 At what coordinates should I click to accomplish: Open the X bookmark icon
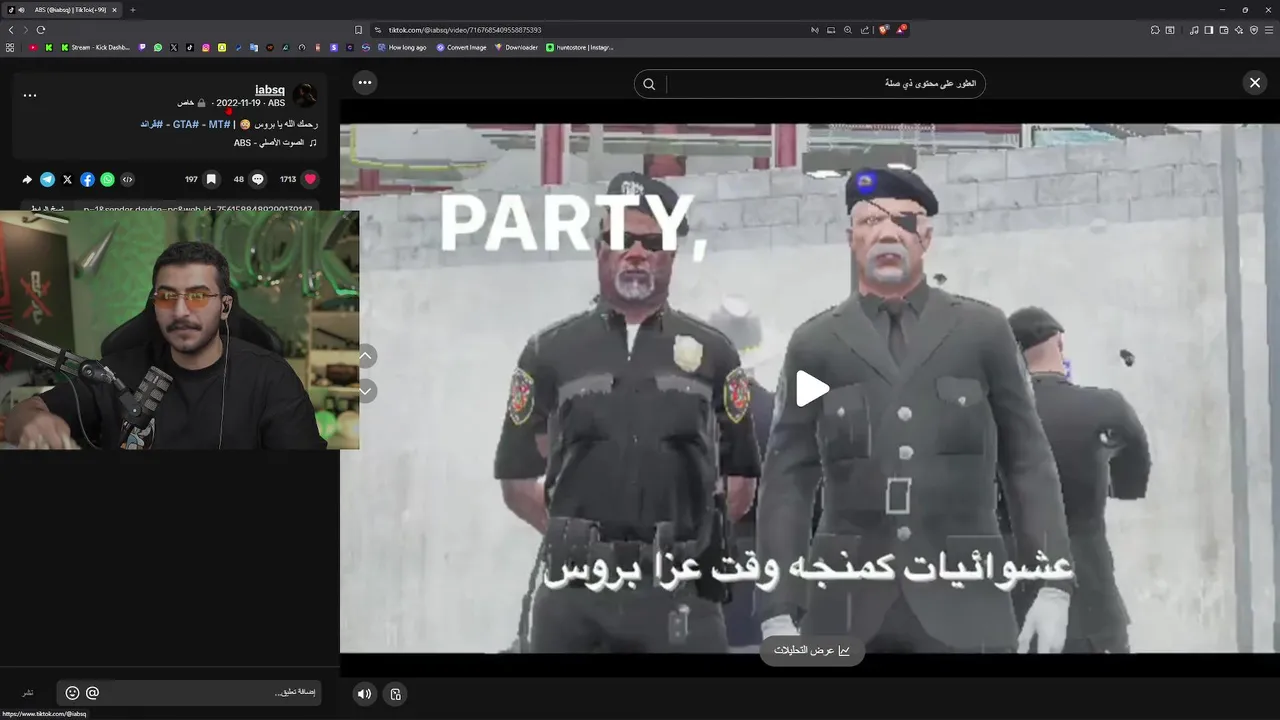tap(174, 47)
